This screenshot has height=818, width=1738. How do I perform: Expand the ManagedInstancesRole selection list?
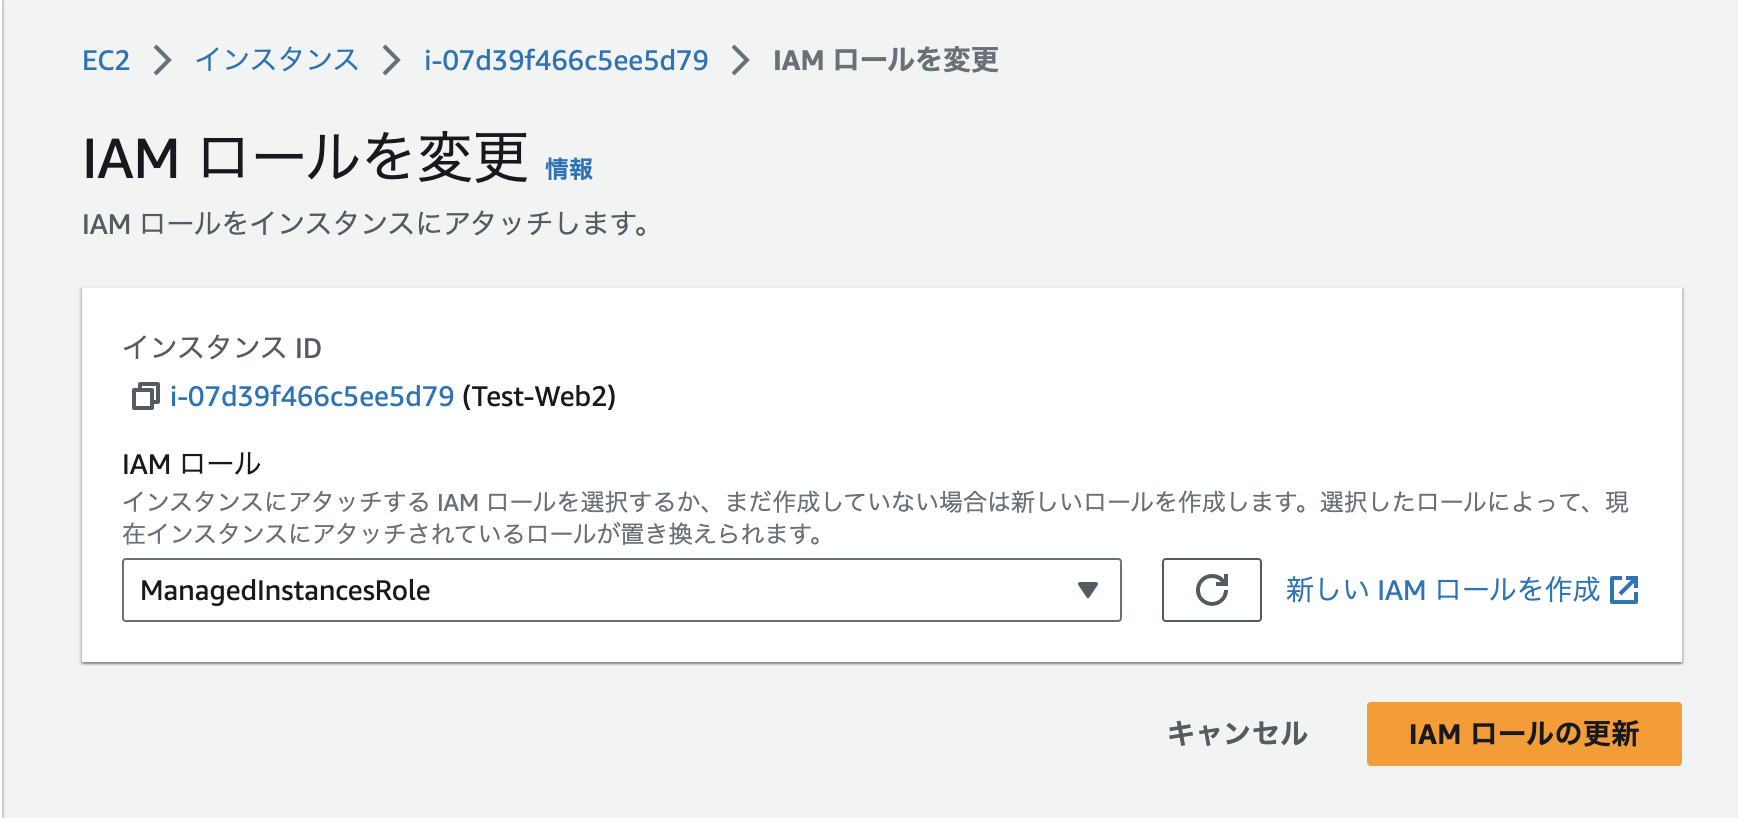(1085, 591)
